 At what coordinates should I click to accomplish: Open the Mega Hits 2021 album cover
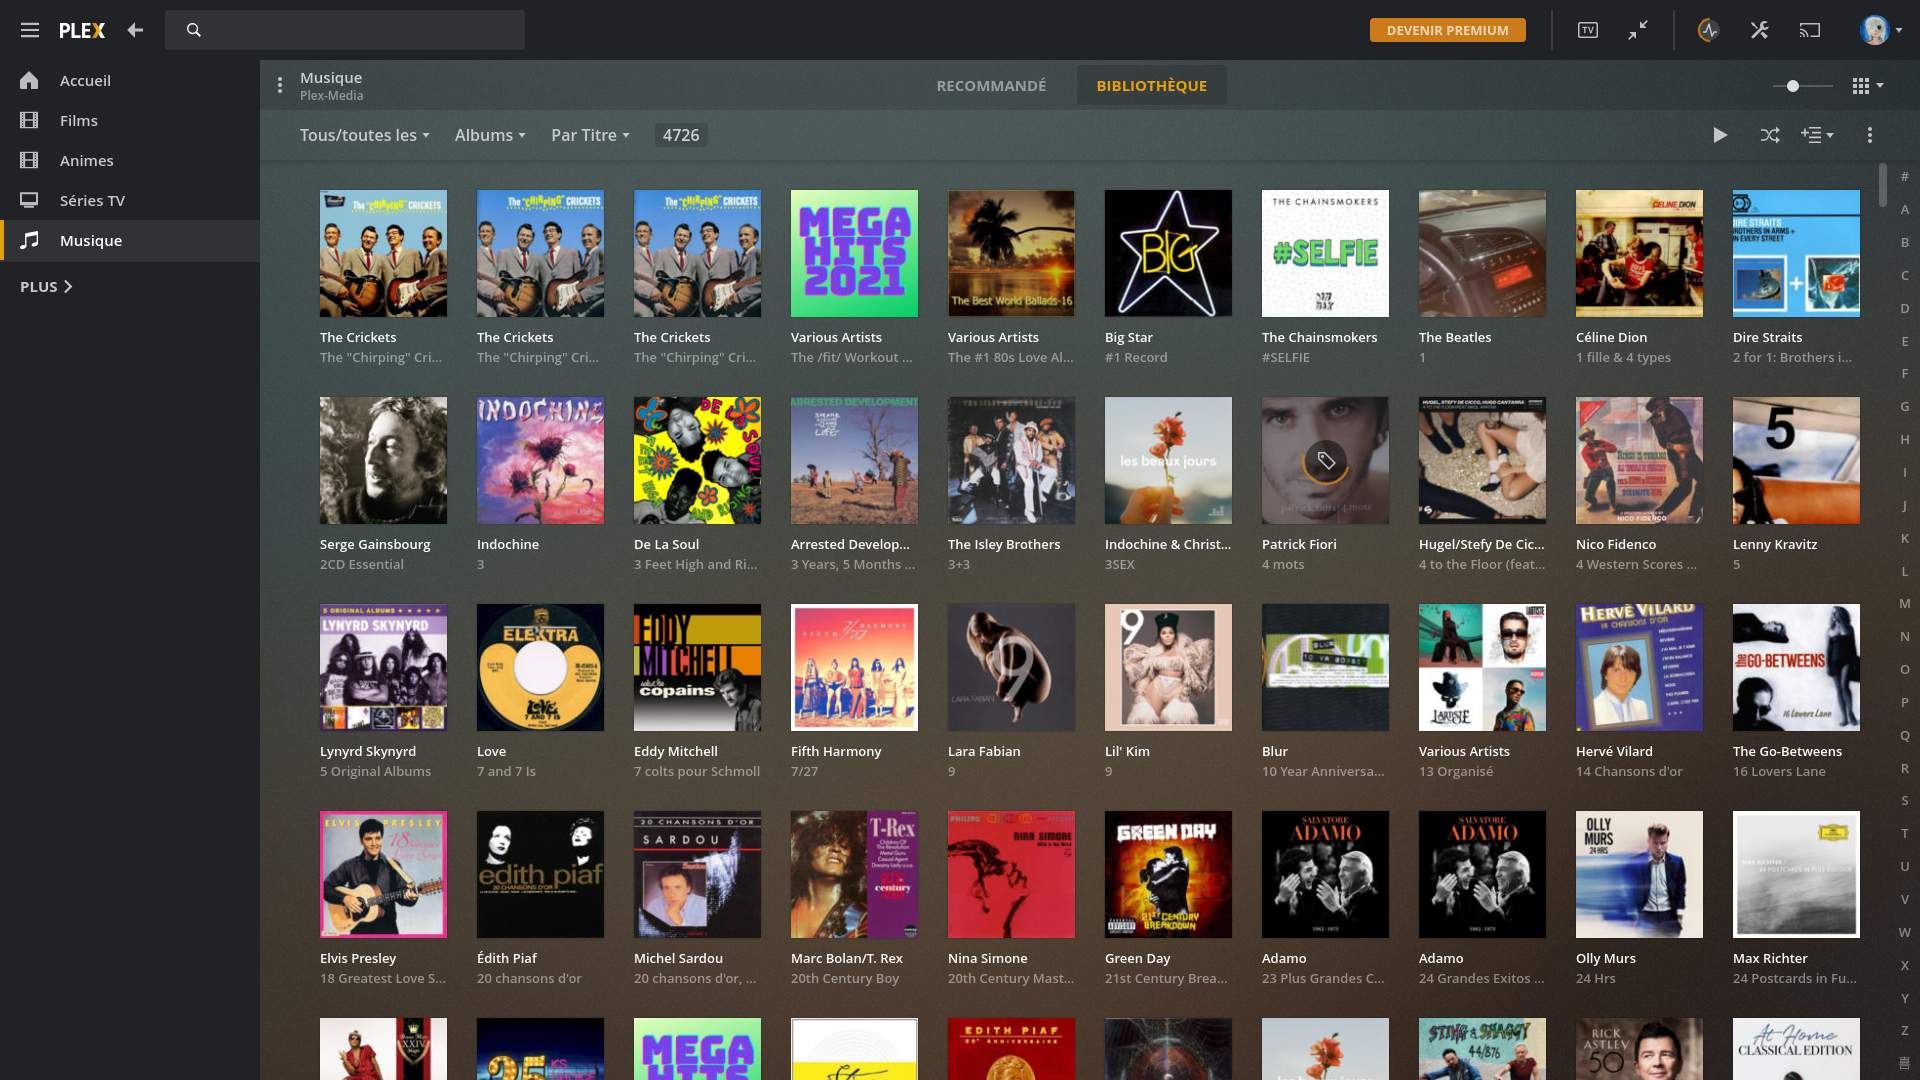coord(854,253)
